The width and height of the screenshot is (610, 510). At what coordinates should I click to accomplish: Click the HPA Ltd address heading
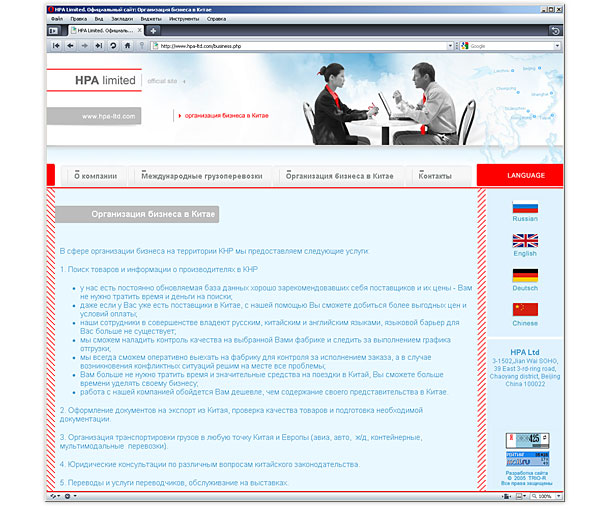[x=525, y=352]
